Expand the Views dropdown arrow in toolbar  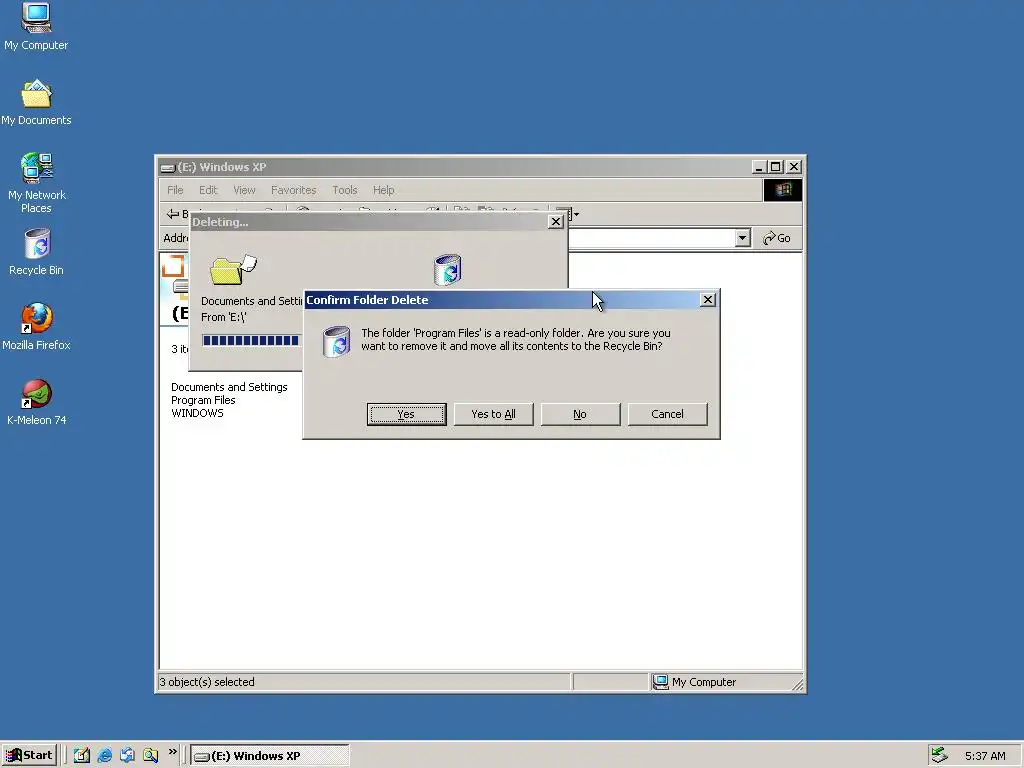[576, 214]
